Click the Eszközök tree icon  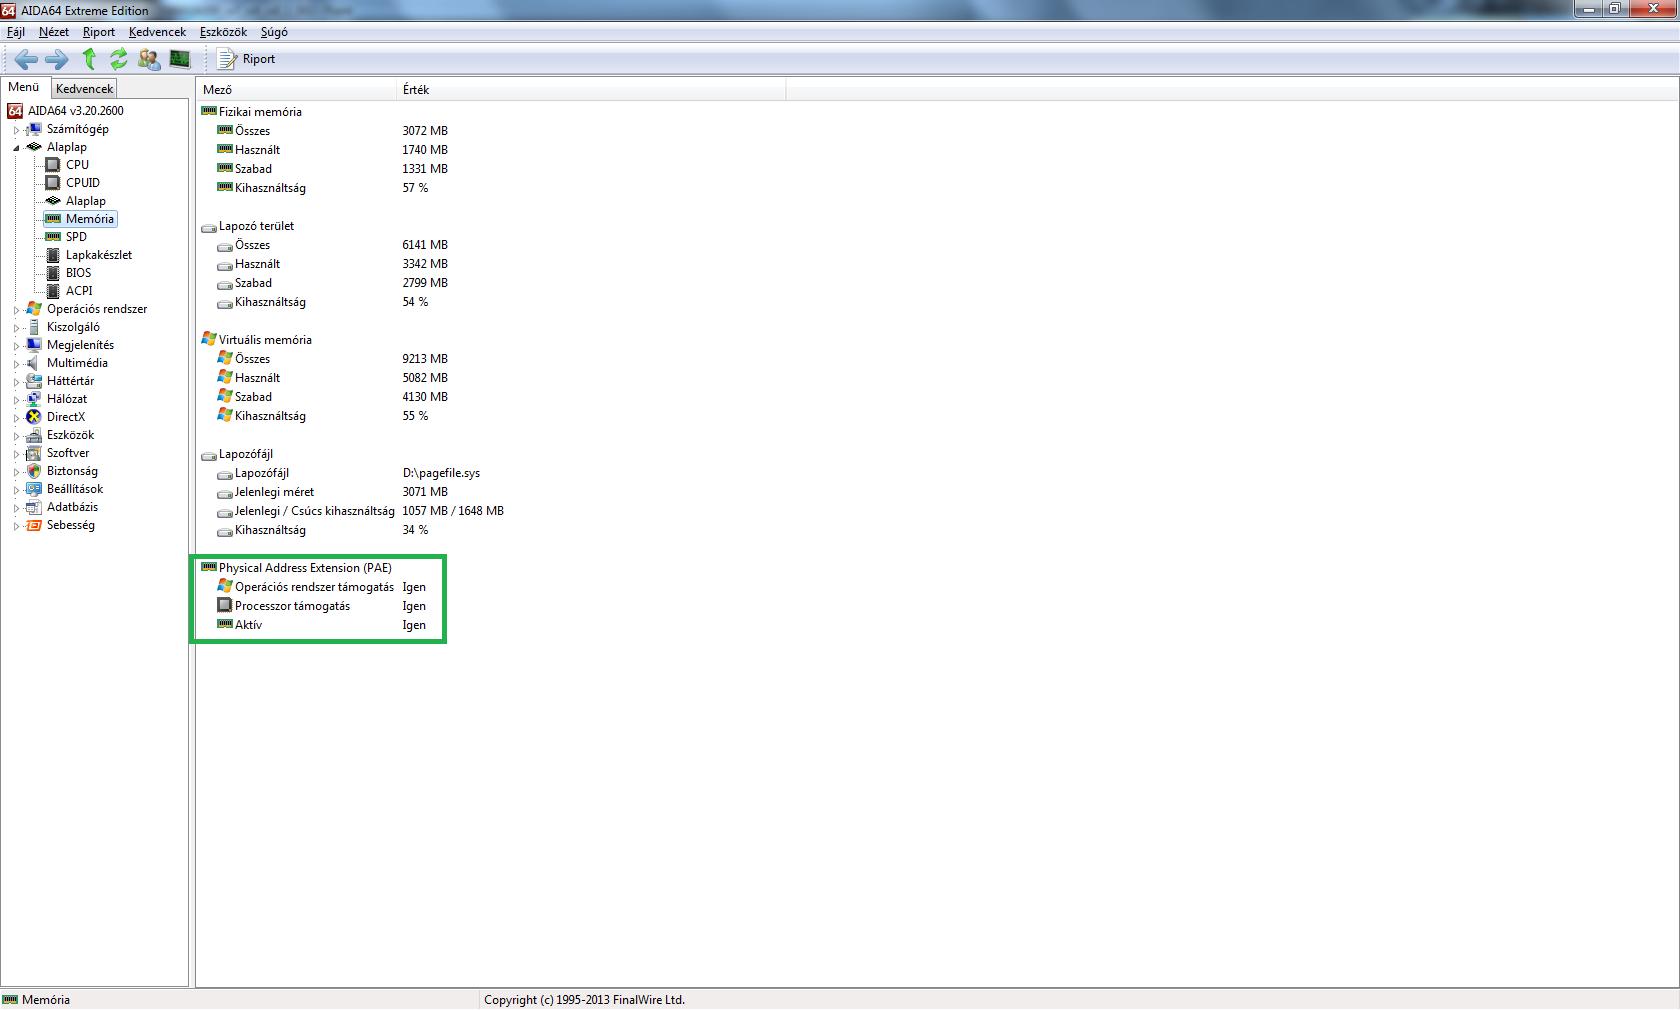pos(34,435)
